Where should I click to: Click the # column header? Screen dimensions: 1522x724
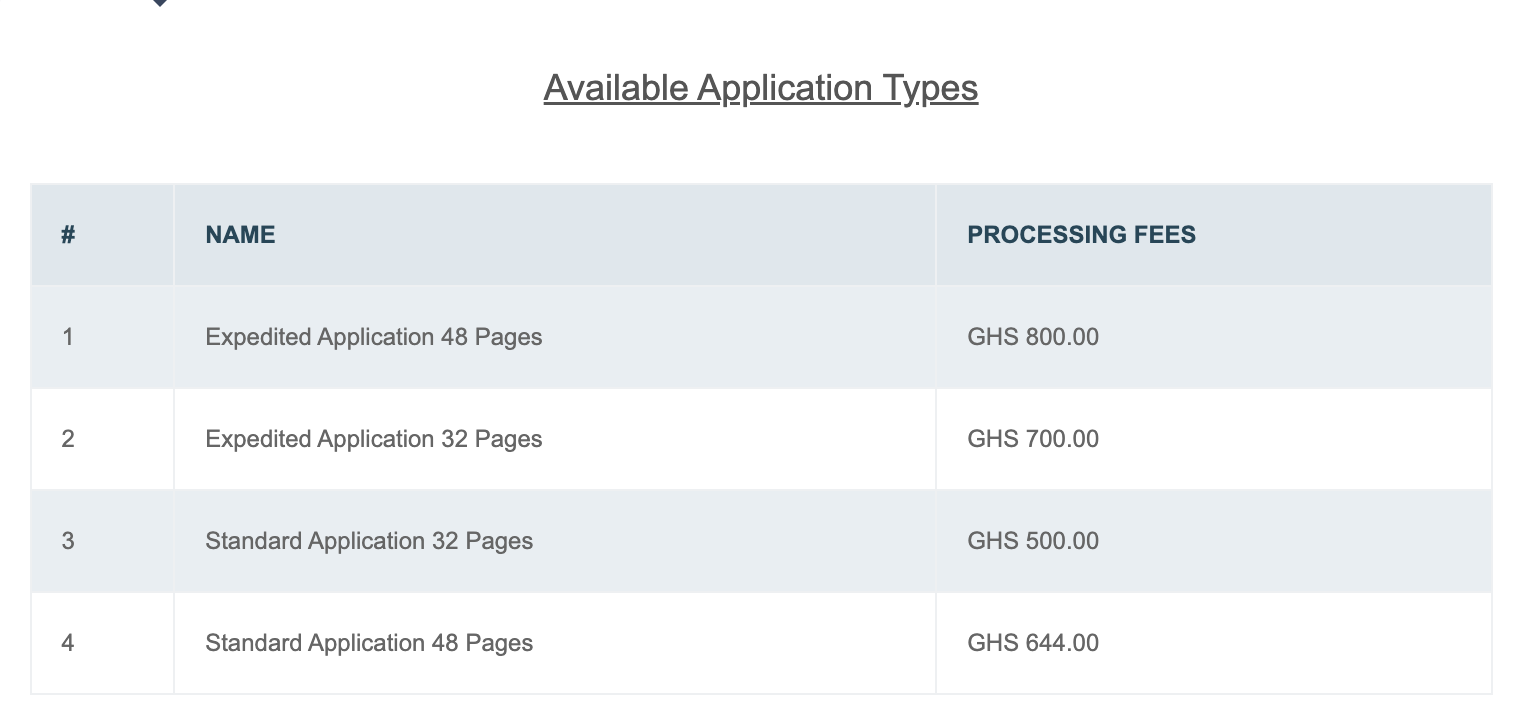pyautogui.click(x=68, y=234)
